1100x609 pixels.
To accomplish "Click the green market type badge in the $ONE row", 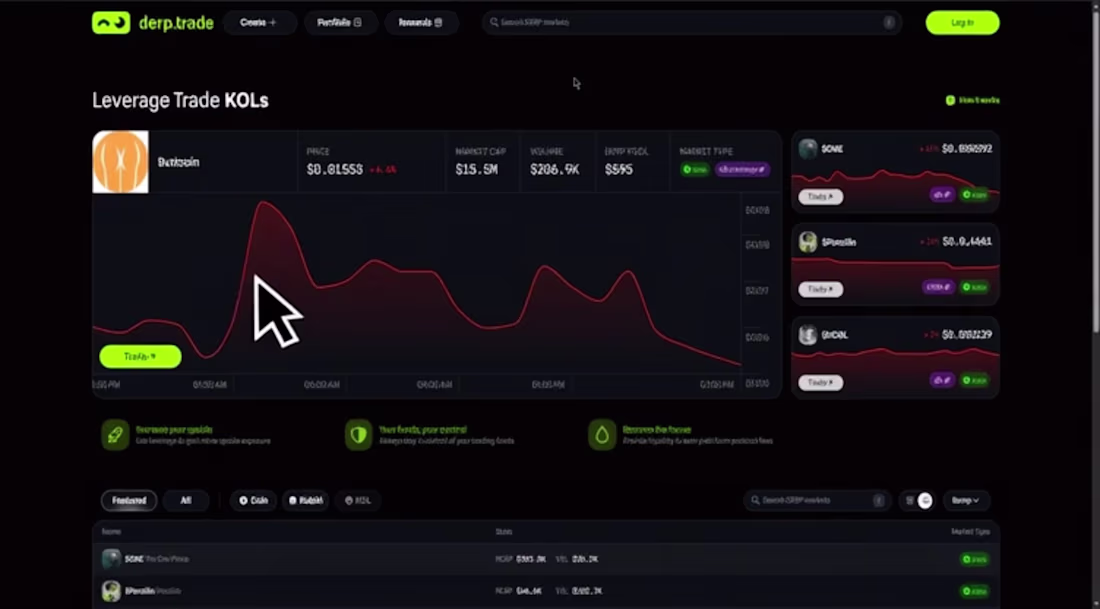I will 975,559.
